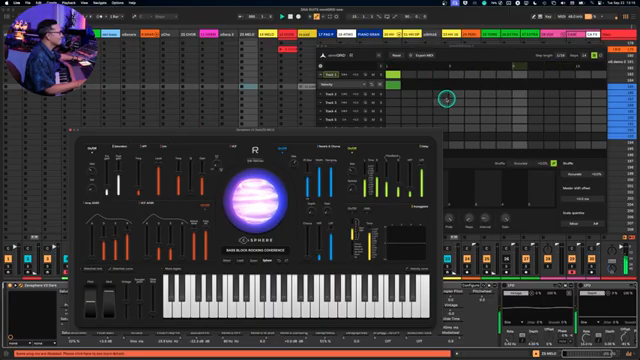Toggle the MIDI map mode button

point(562,17)
